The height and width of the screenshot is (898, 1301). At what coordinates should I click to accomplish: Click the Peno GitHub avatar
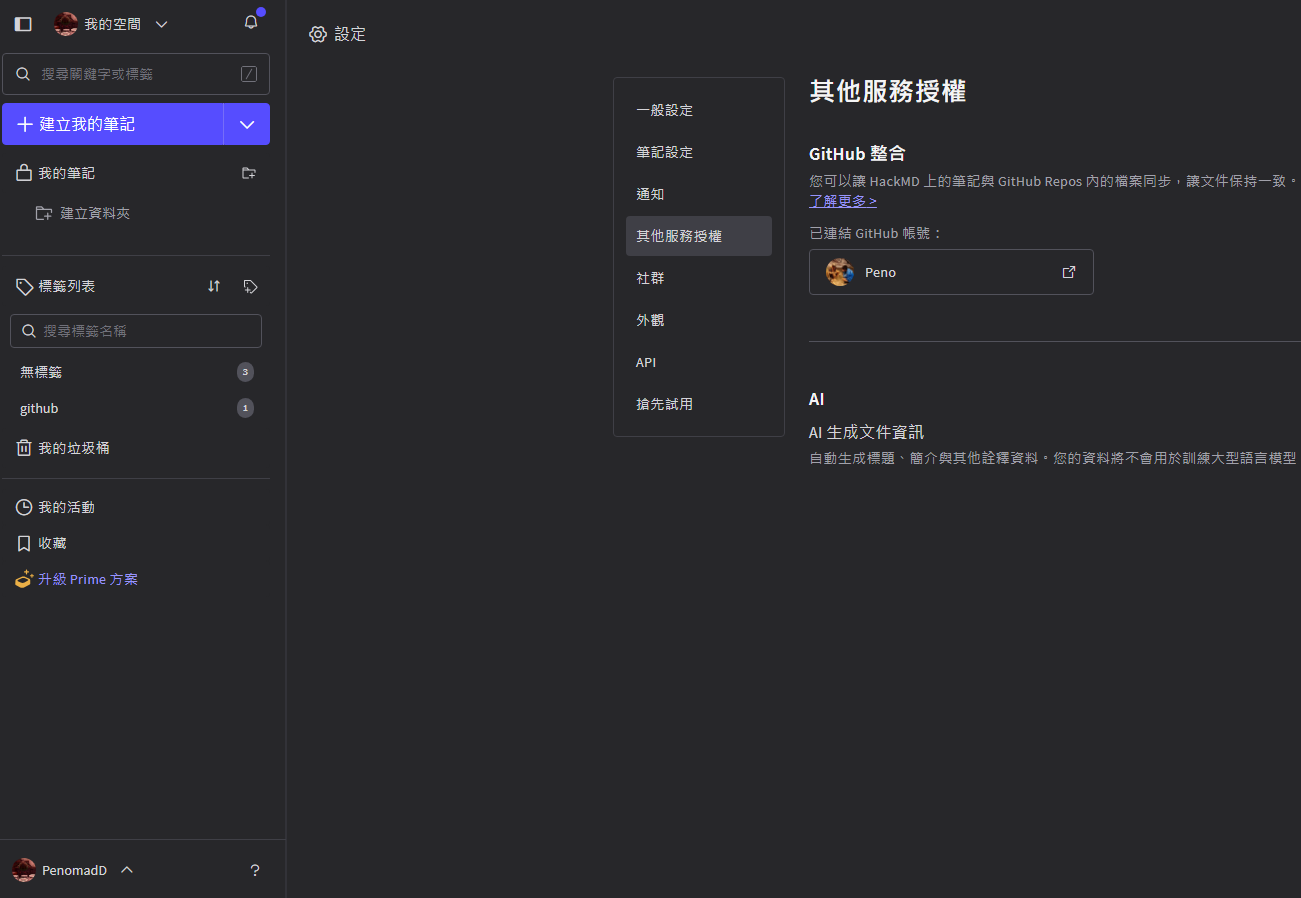(x=840, y=272)
